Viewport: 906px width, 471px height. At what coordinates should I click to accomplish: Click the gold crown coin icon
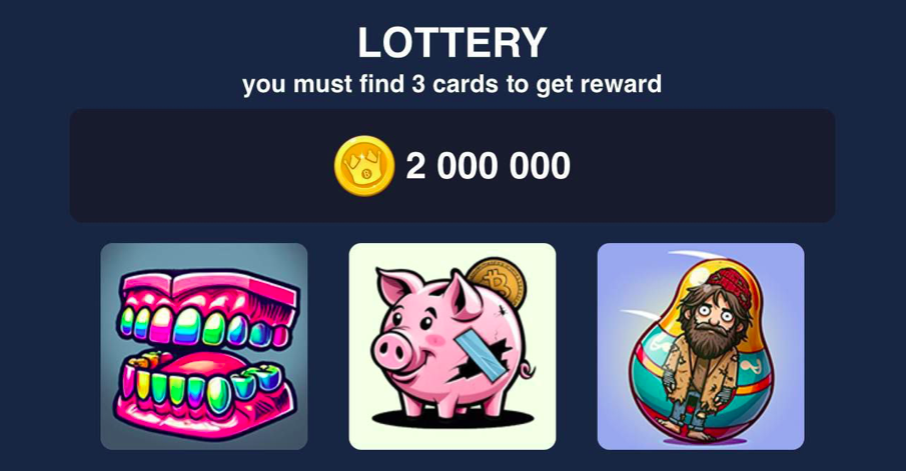point(364,166)
